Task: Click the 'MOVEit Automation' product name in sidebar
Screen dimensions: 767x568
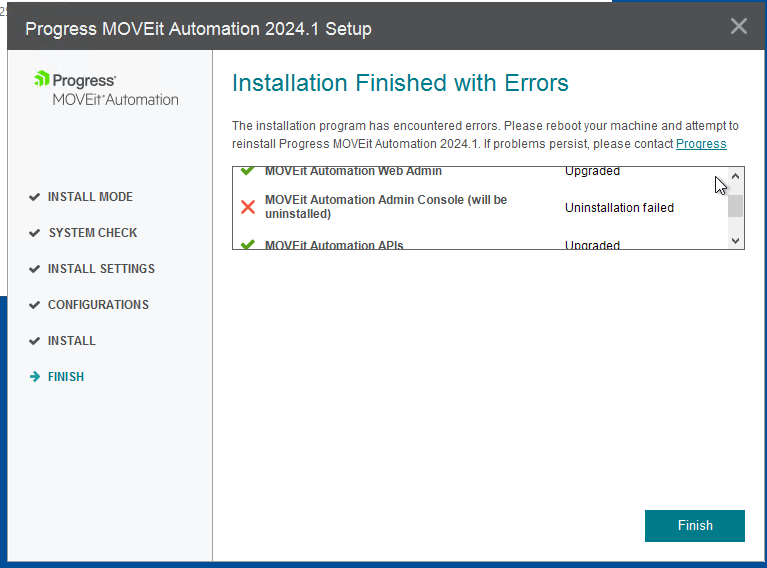Action: [115, 100]
